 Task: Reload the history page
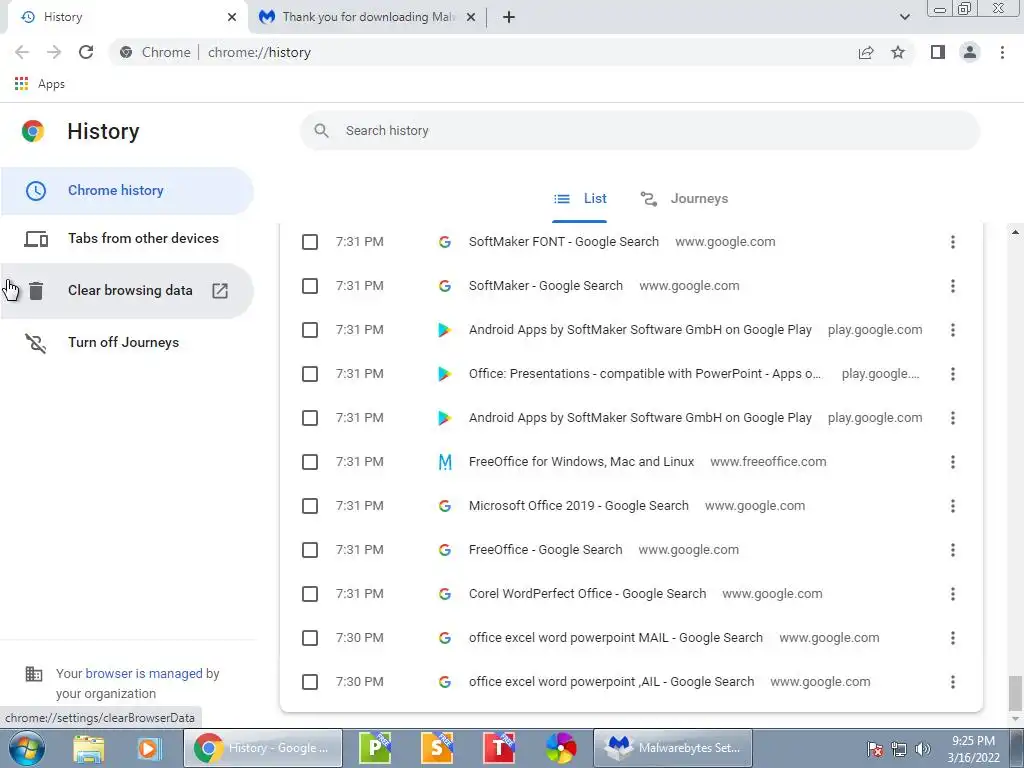pyautogui.click(x=86, y=52)
